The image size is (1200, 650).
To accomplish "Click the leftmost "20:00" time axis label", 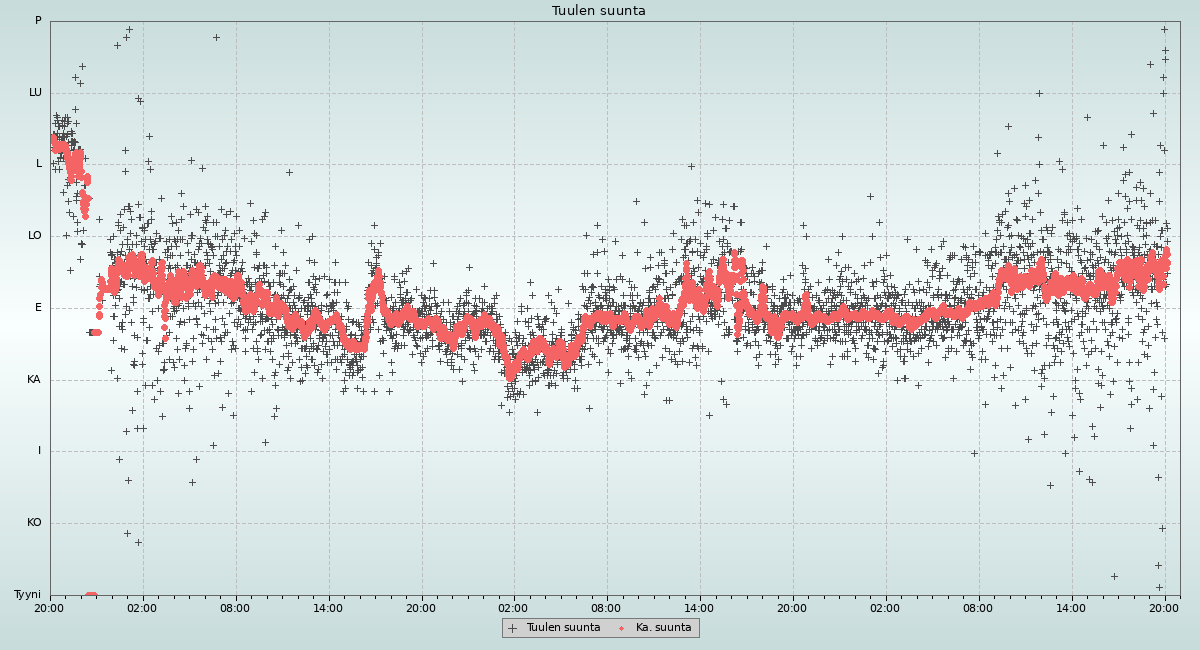I will [49, 607].
